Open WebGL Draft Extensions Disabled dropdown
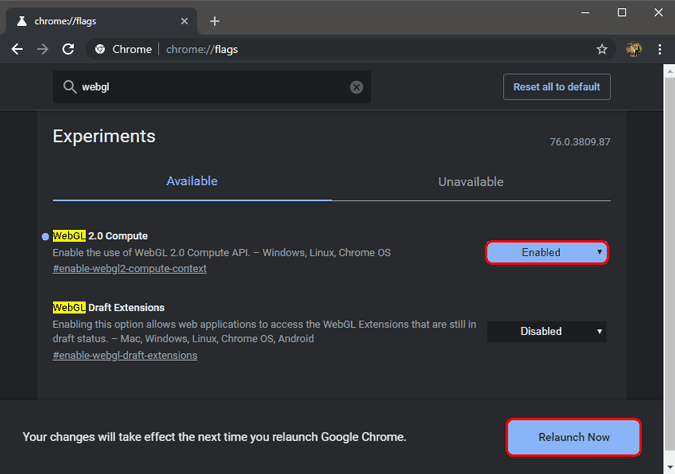This screenshot has height=474, width=675. [547, 331]
